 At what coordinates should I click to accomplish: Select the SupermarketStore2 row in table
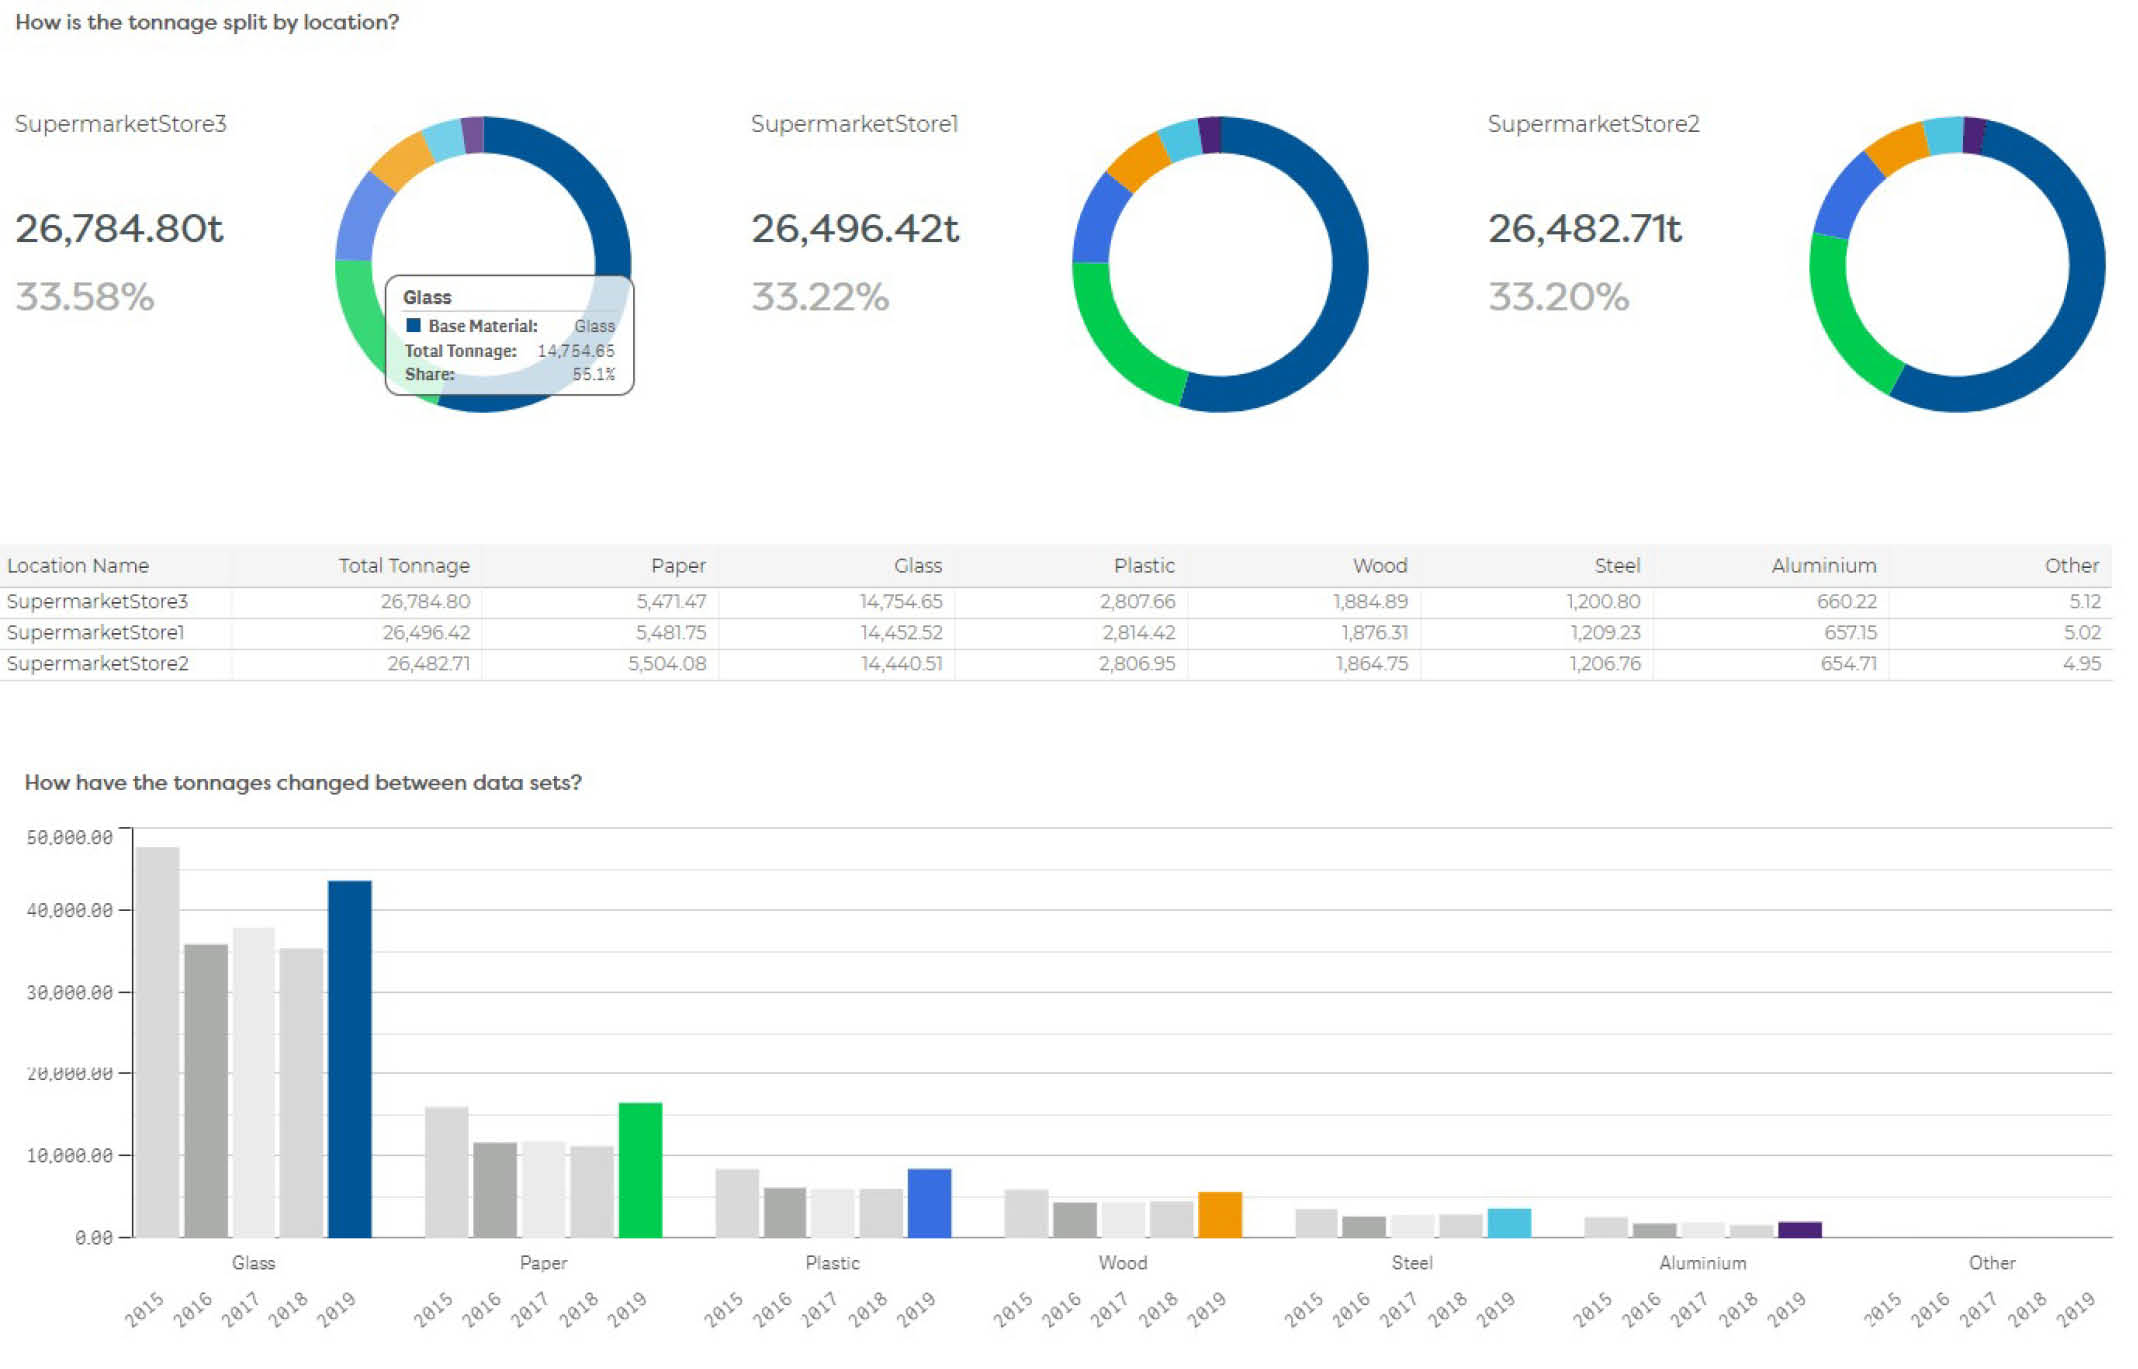(97, 663)
